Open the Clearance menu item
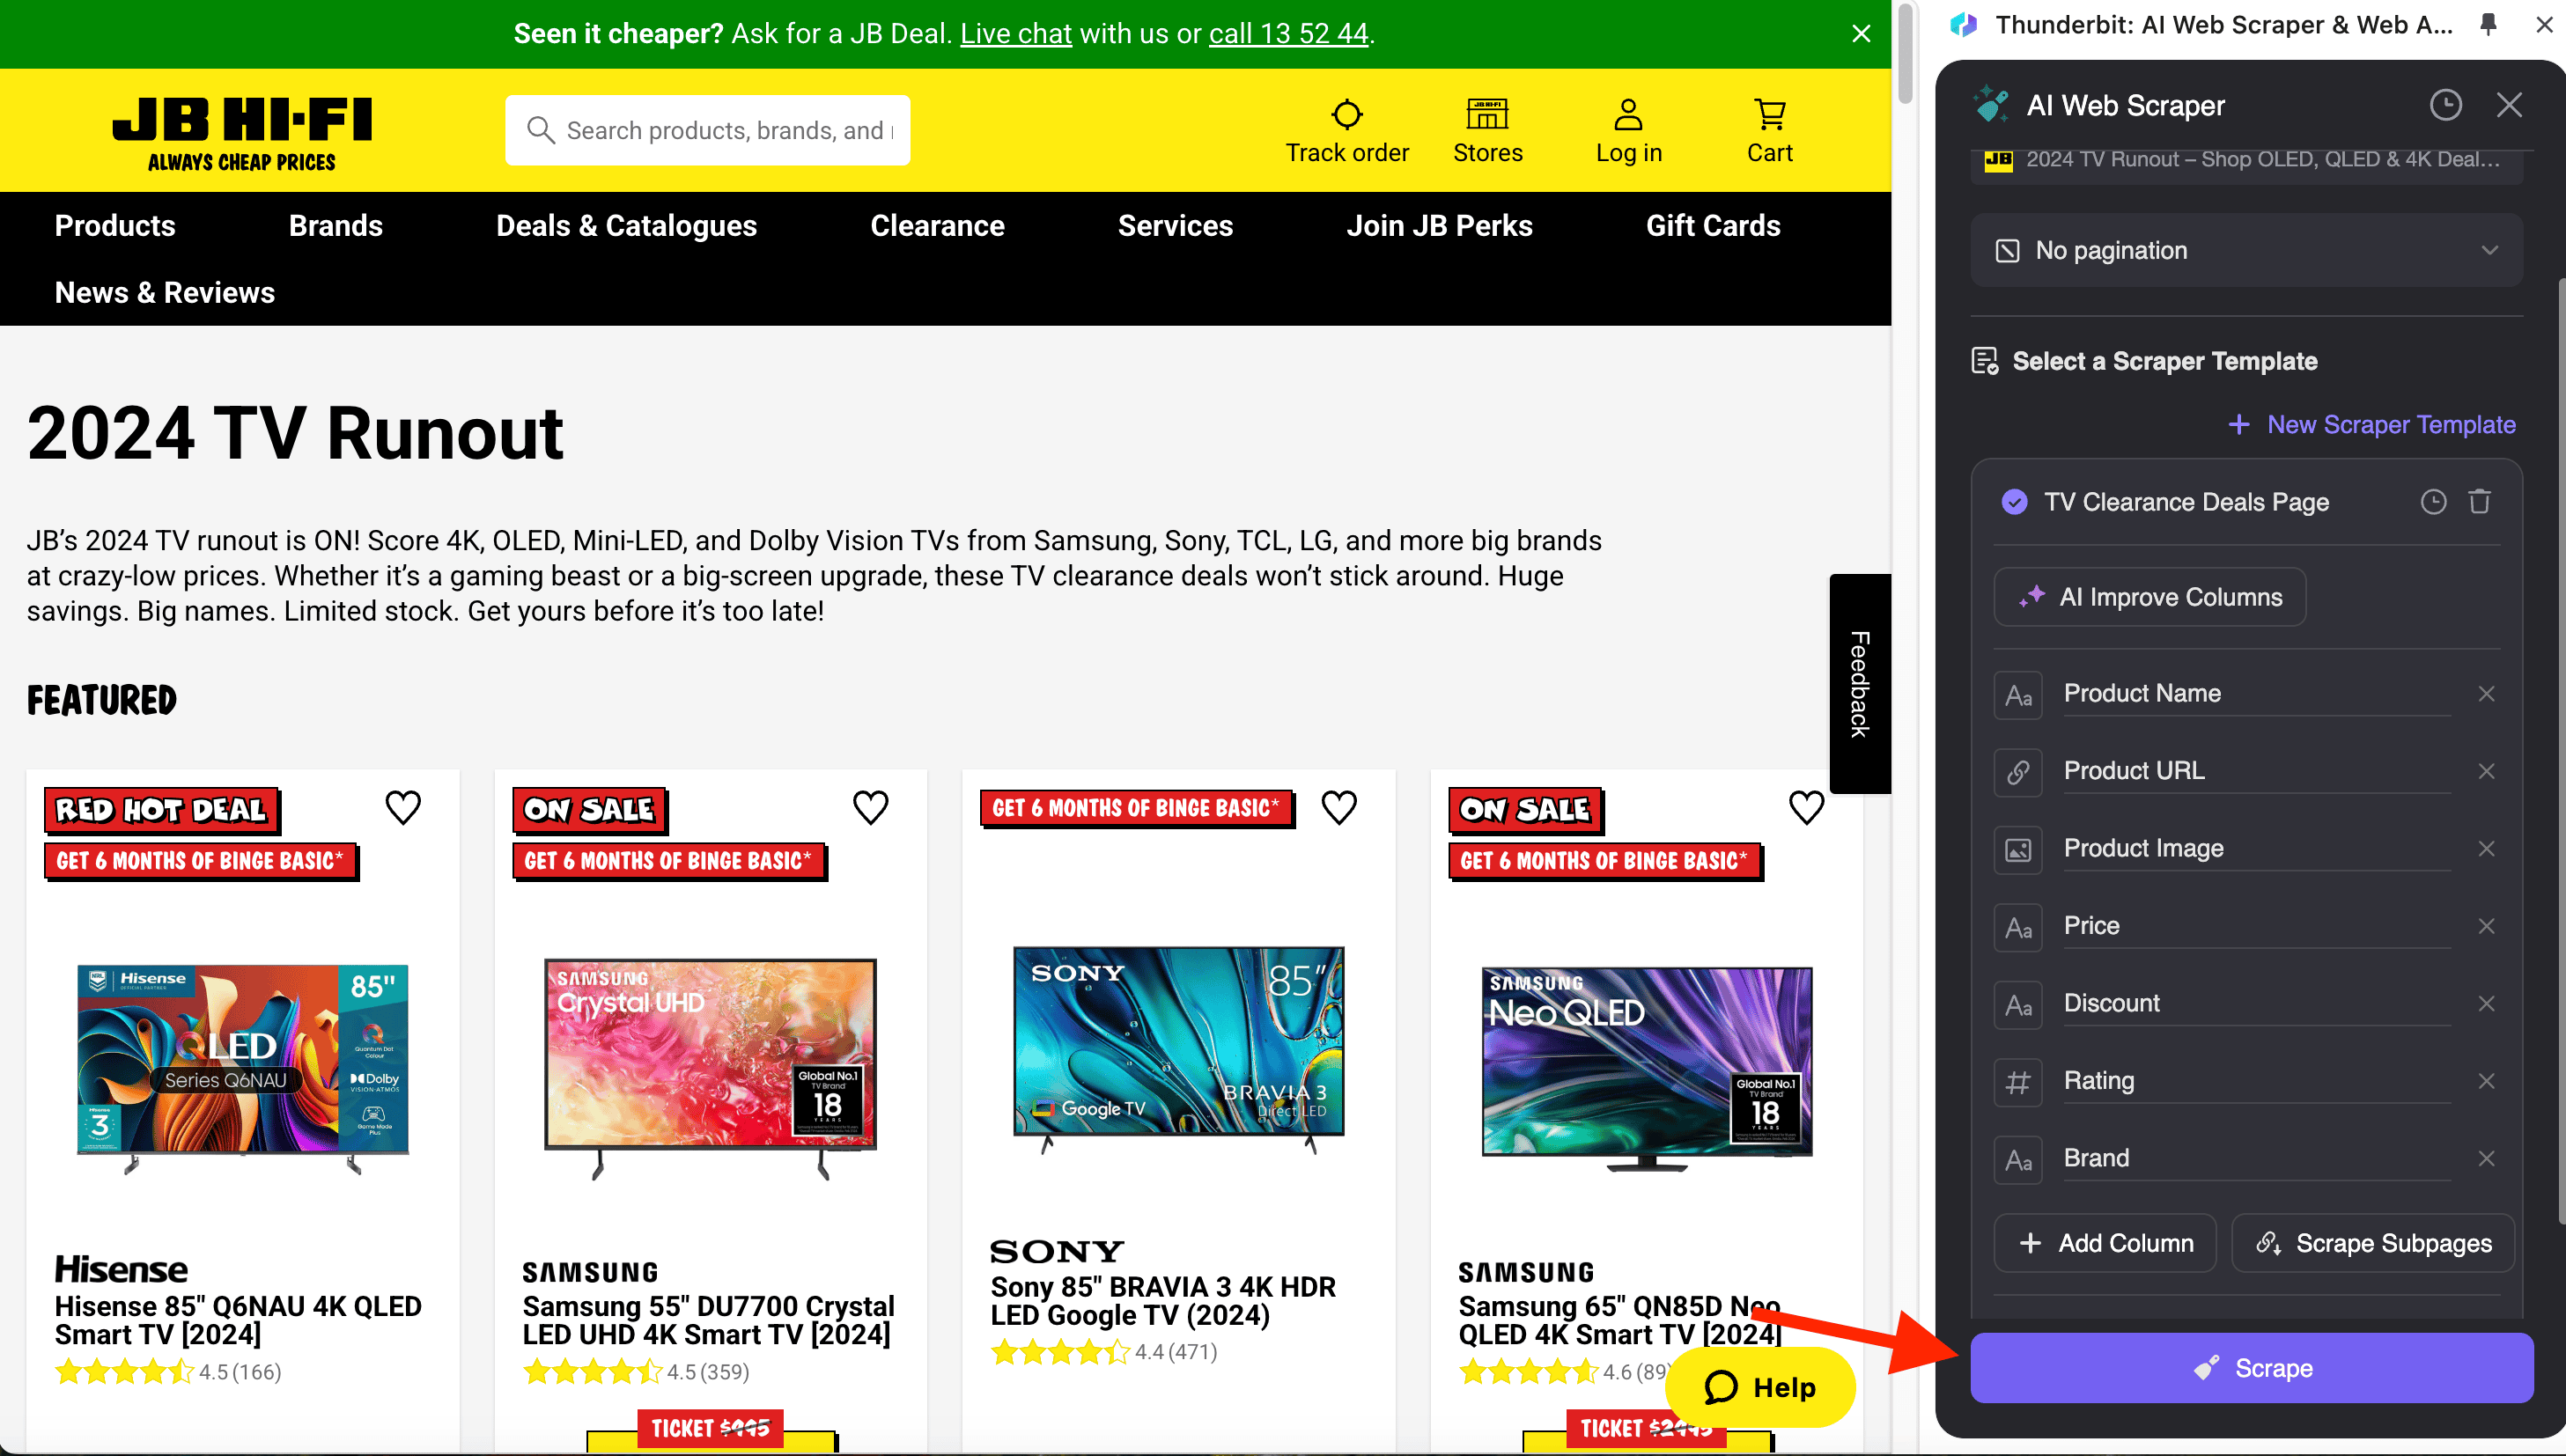2566x1456 pixels. [x=937, y=226]
